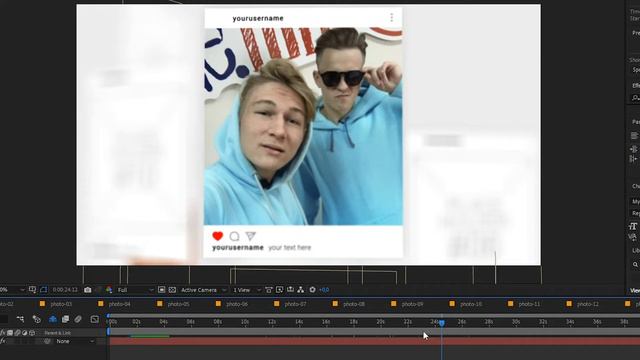Click the blue current time indicator handle
This screenshot has width=640, height=360.
(x=442, y=323)
